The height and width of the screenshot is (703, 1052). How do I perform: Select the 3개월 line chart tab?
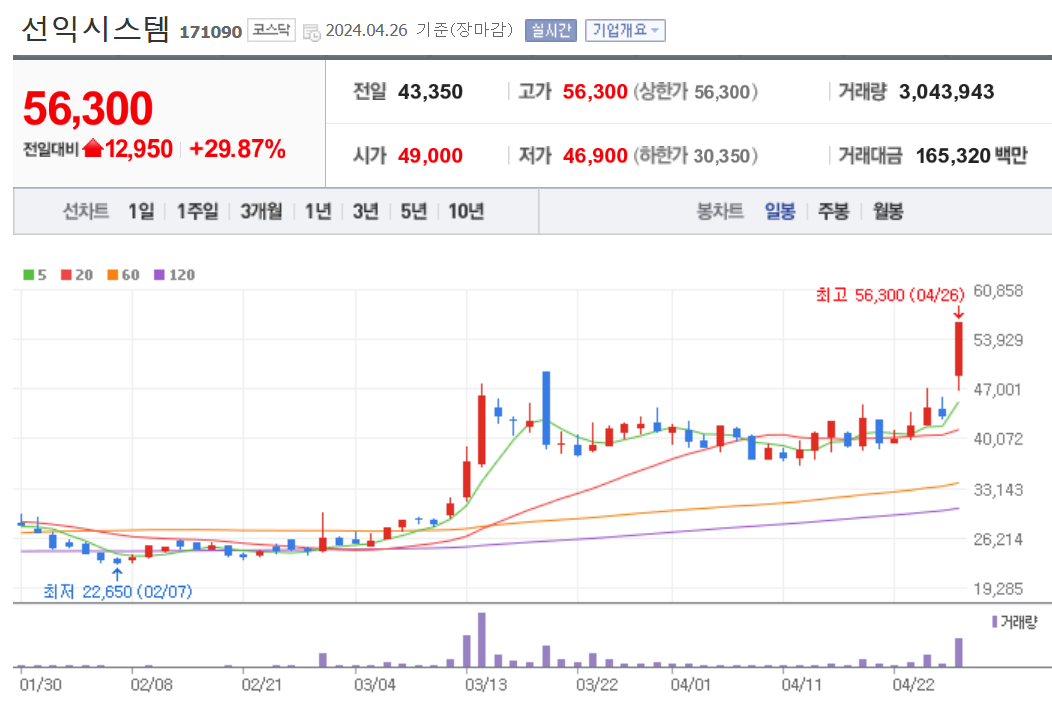pos(261,211)
